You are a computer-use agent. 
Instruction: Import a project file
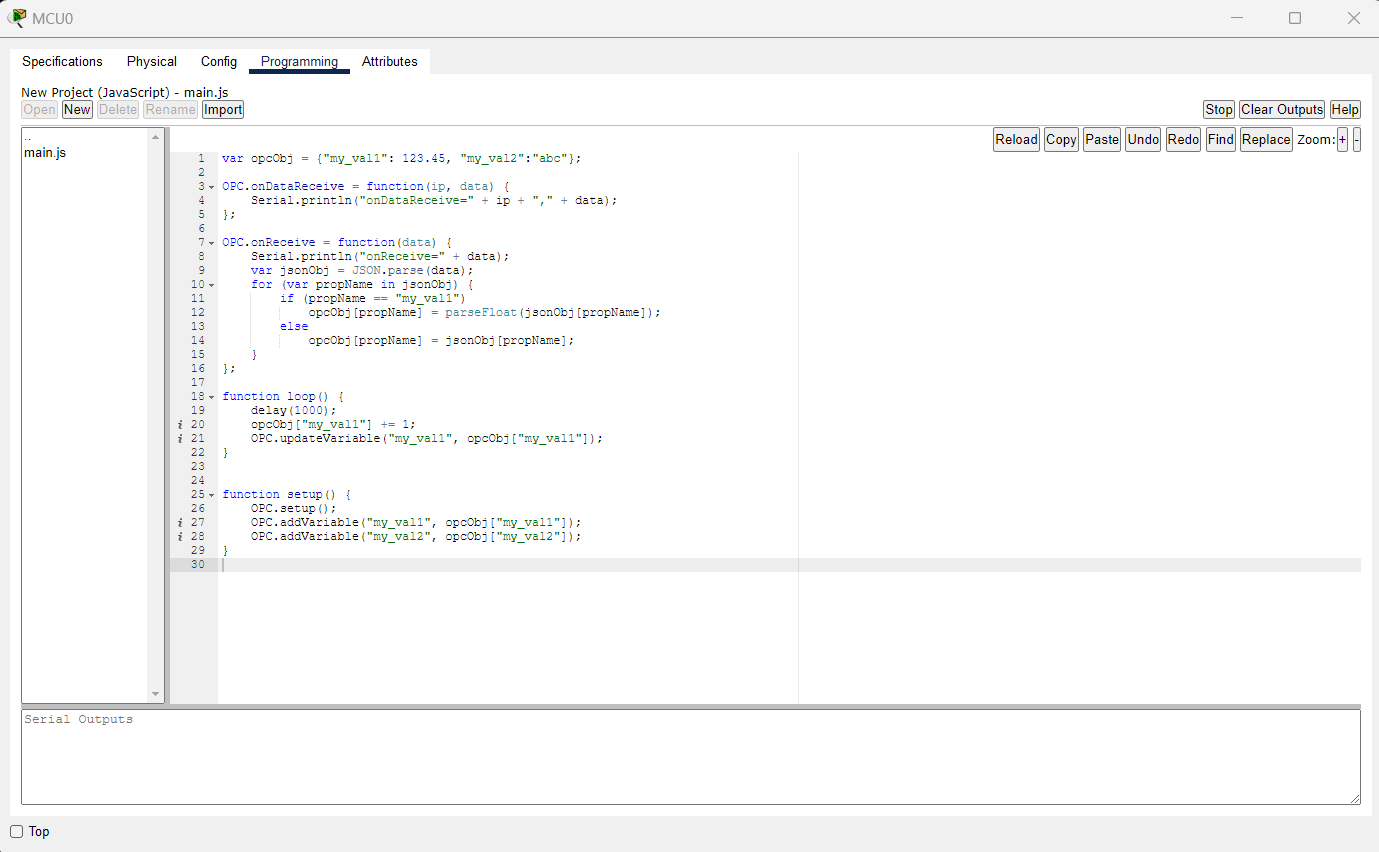222,109
